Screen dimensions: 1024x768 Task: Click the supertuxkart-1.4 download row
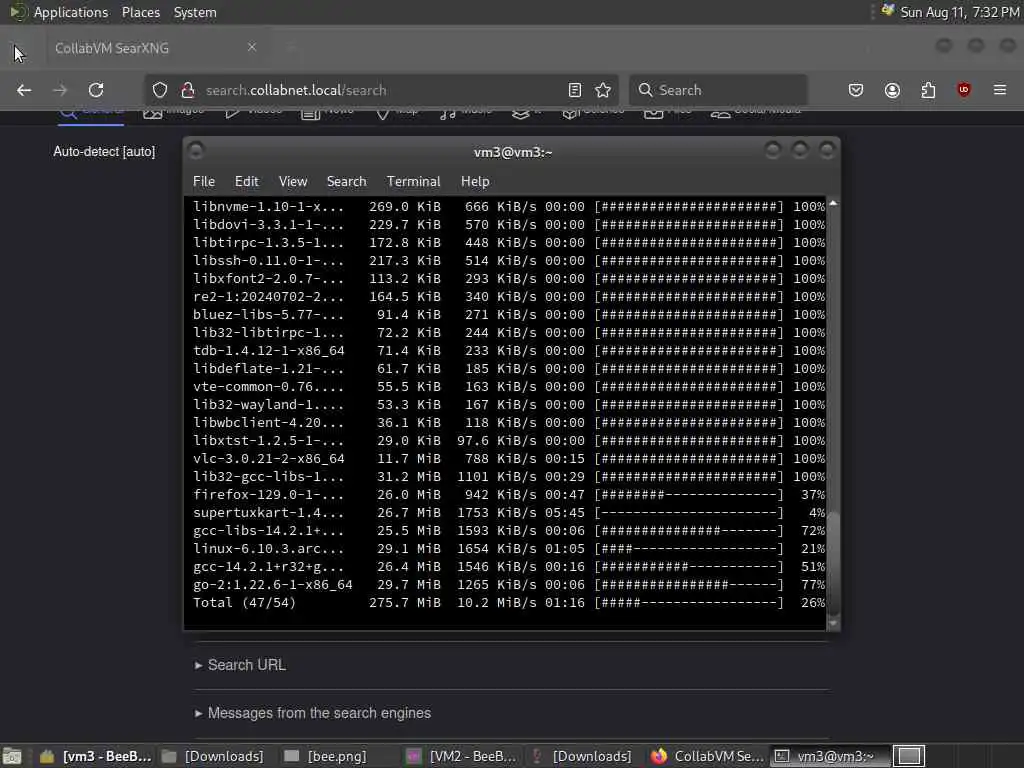[x=509, y=513]
